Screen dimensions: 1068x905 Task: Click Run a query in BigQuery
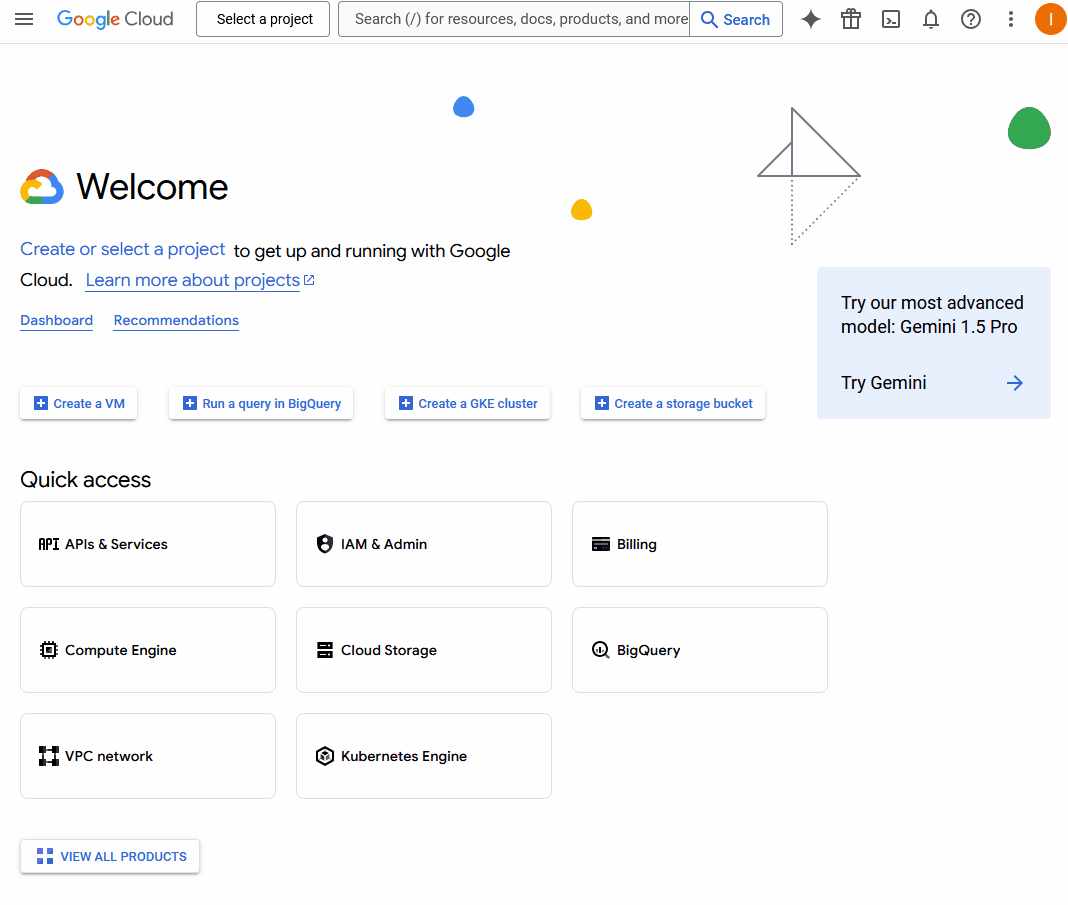pos(261,404)
